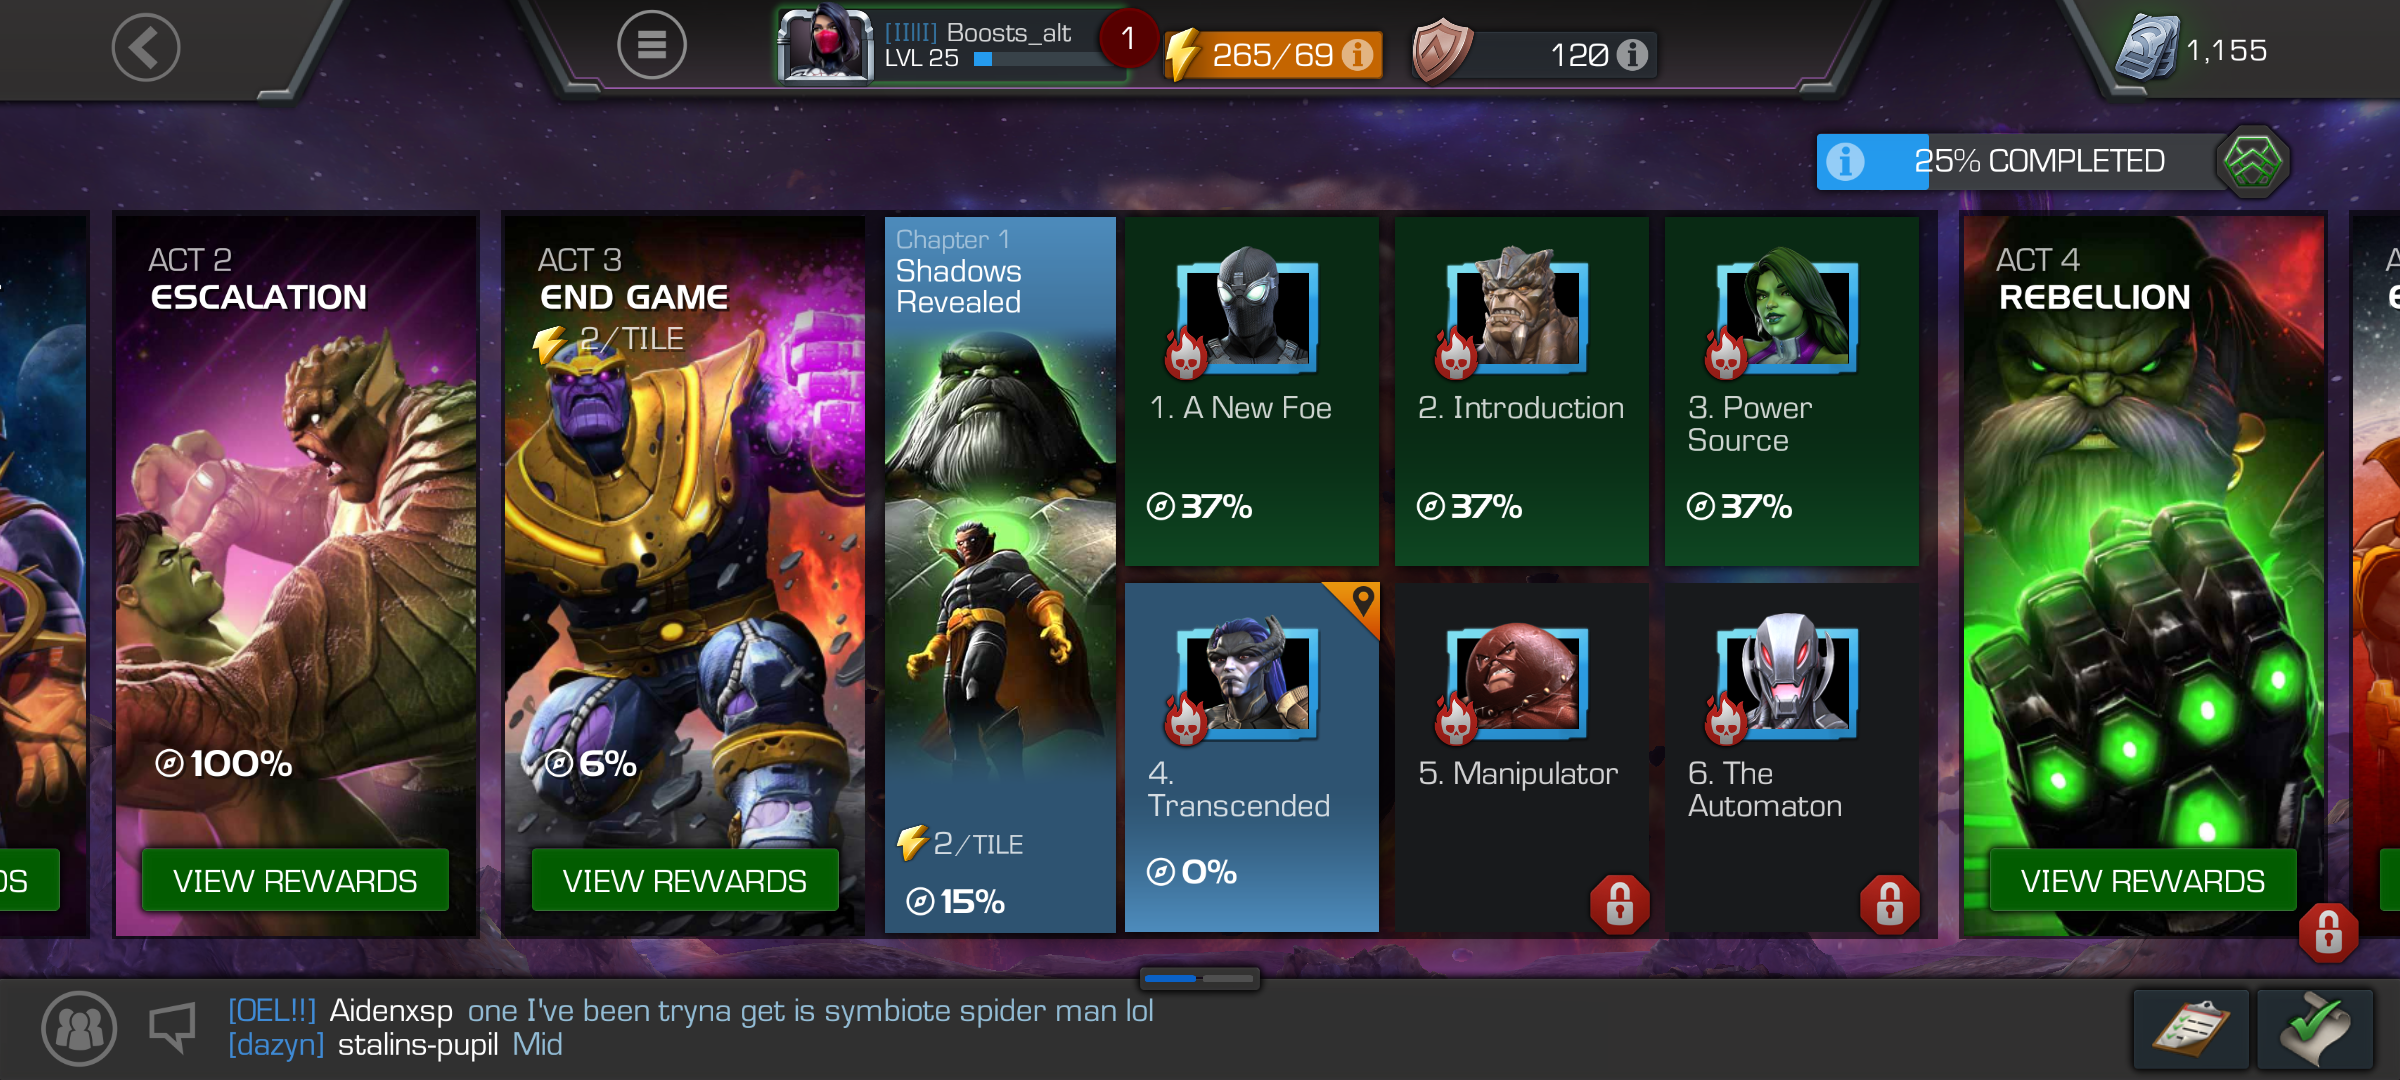Open the chat speech bubble icon
The width and height of the screenshot is (2400, 1080).
(172, 1027)
